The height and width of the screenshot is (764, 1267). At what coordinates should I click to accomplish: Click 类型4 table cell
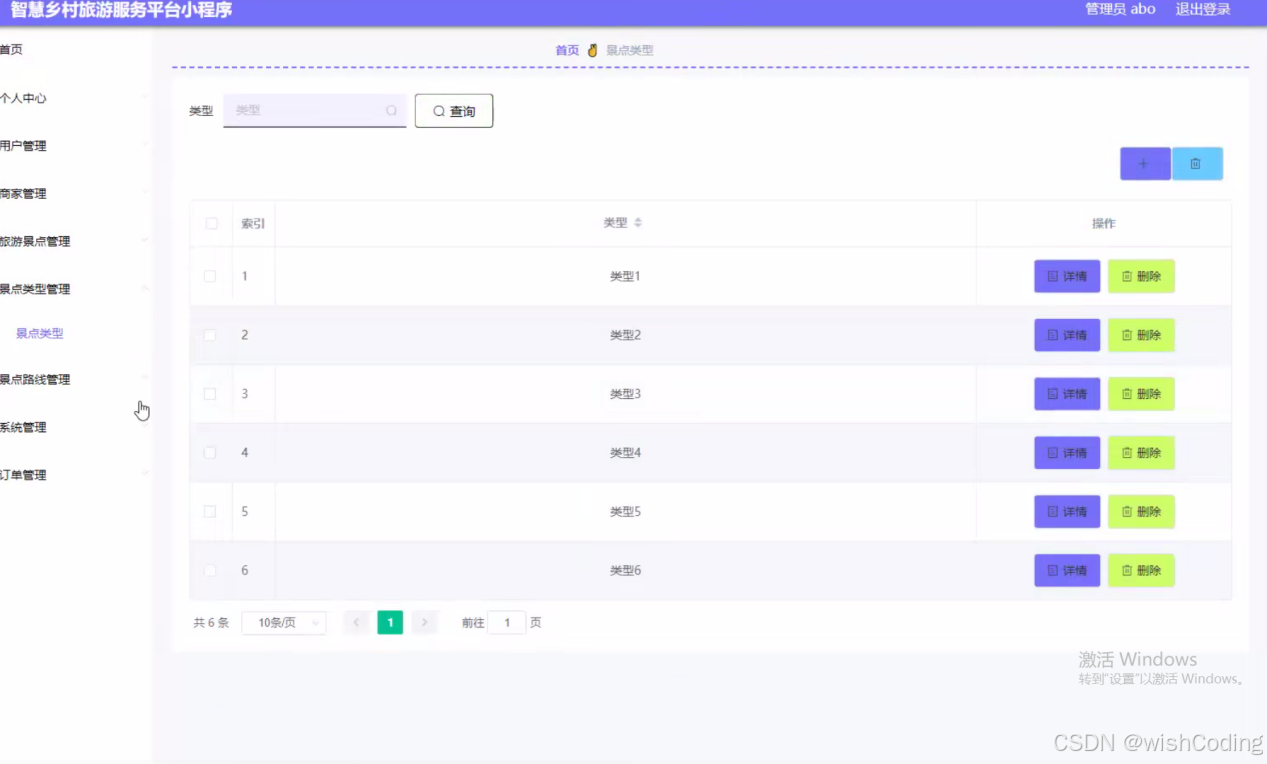point(625,453)
